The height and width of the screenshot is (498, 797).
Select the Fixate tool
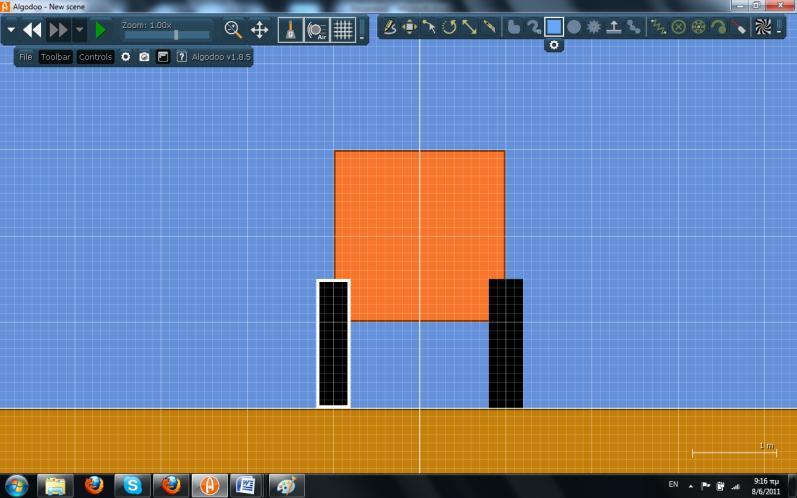point(678,27)
